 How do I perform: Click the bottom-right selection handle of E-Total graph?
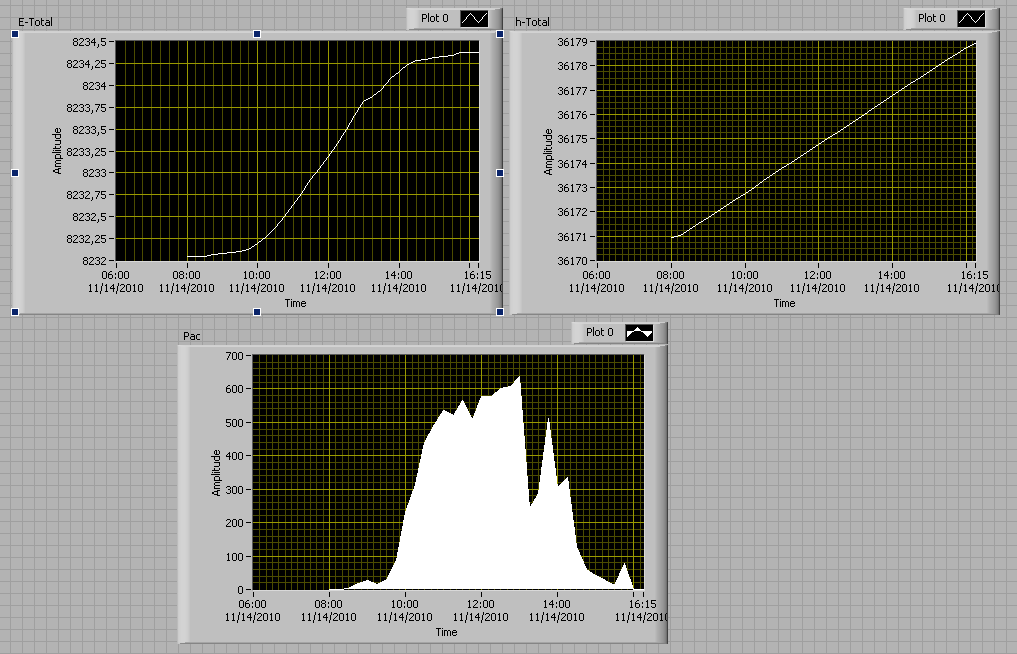click(x=500, y=312)
